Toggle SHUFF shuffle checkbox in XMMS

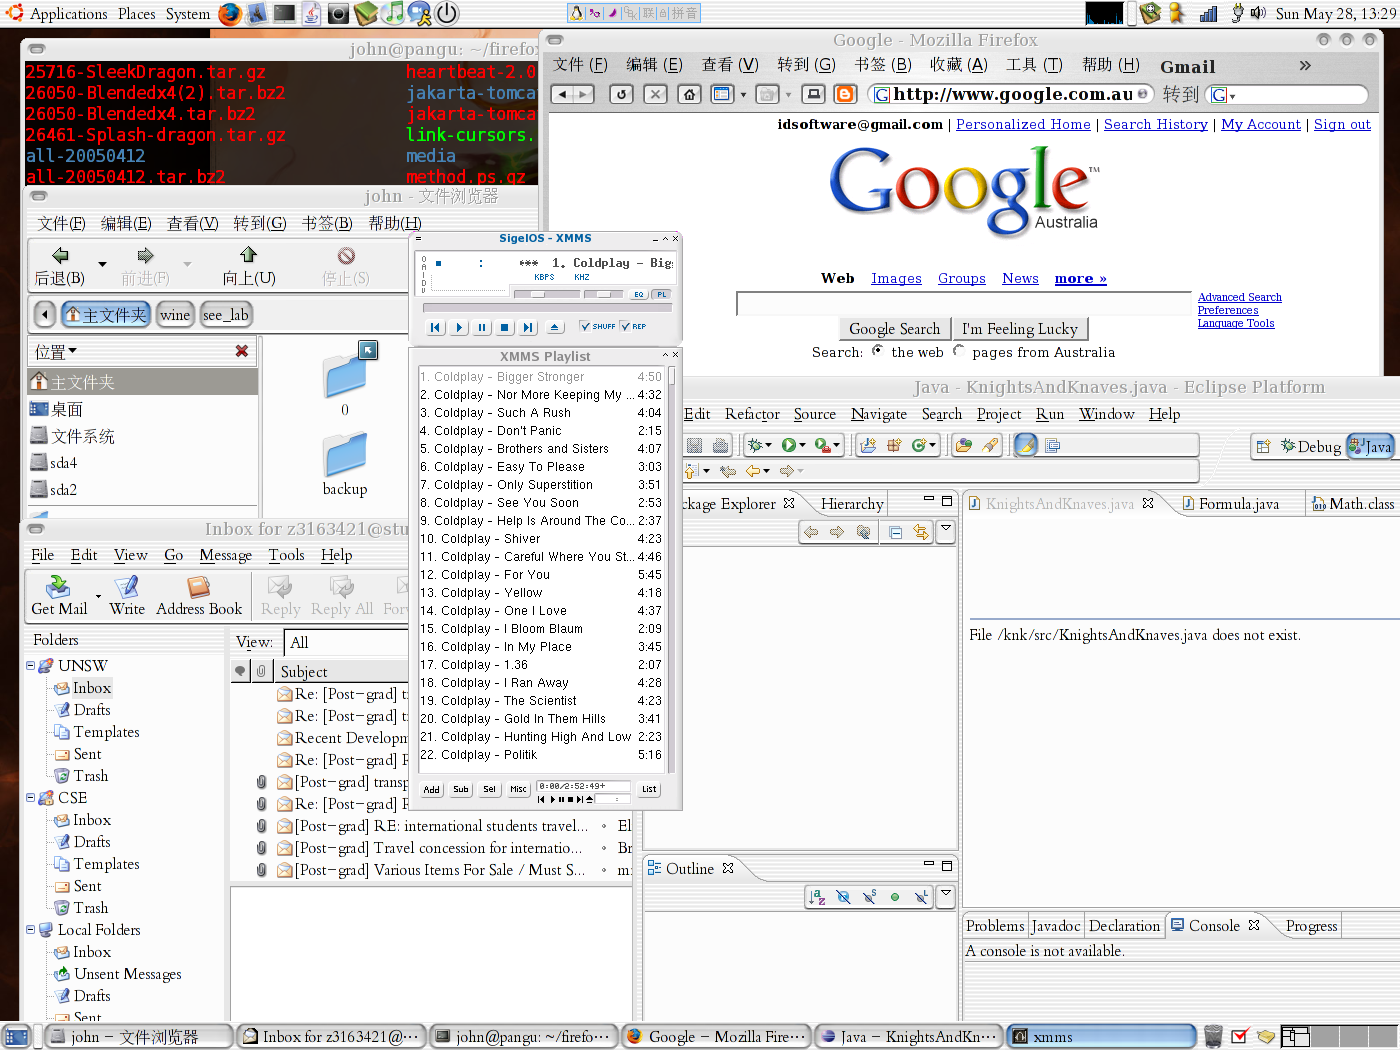tap(598, 326)
